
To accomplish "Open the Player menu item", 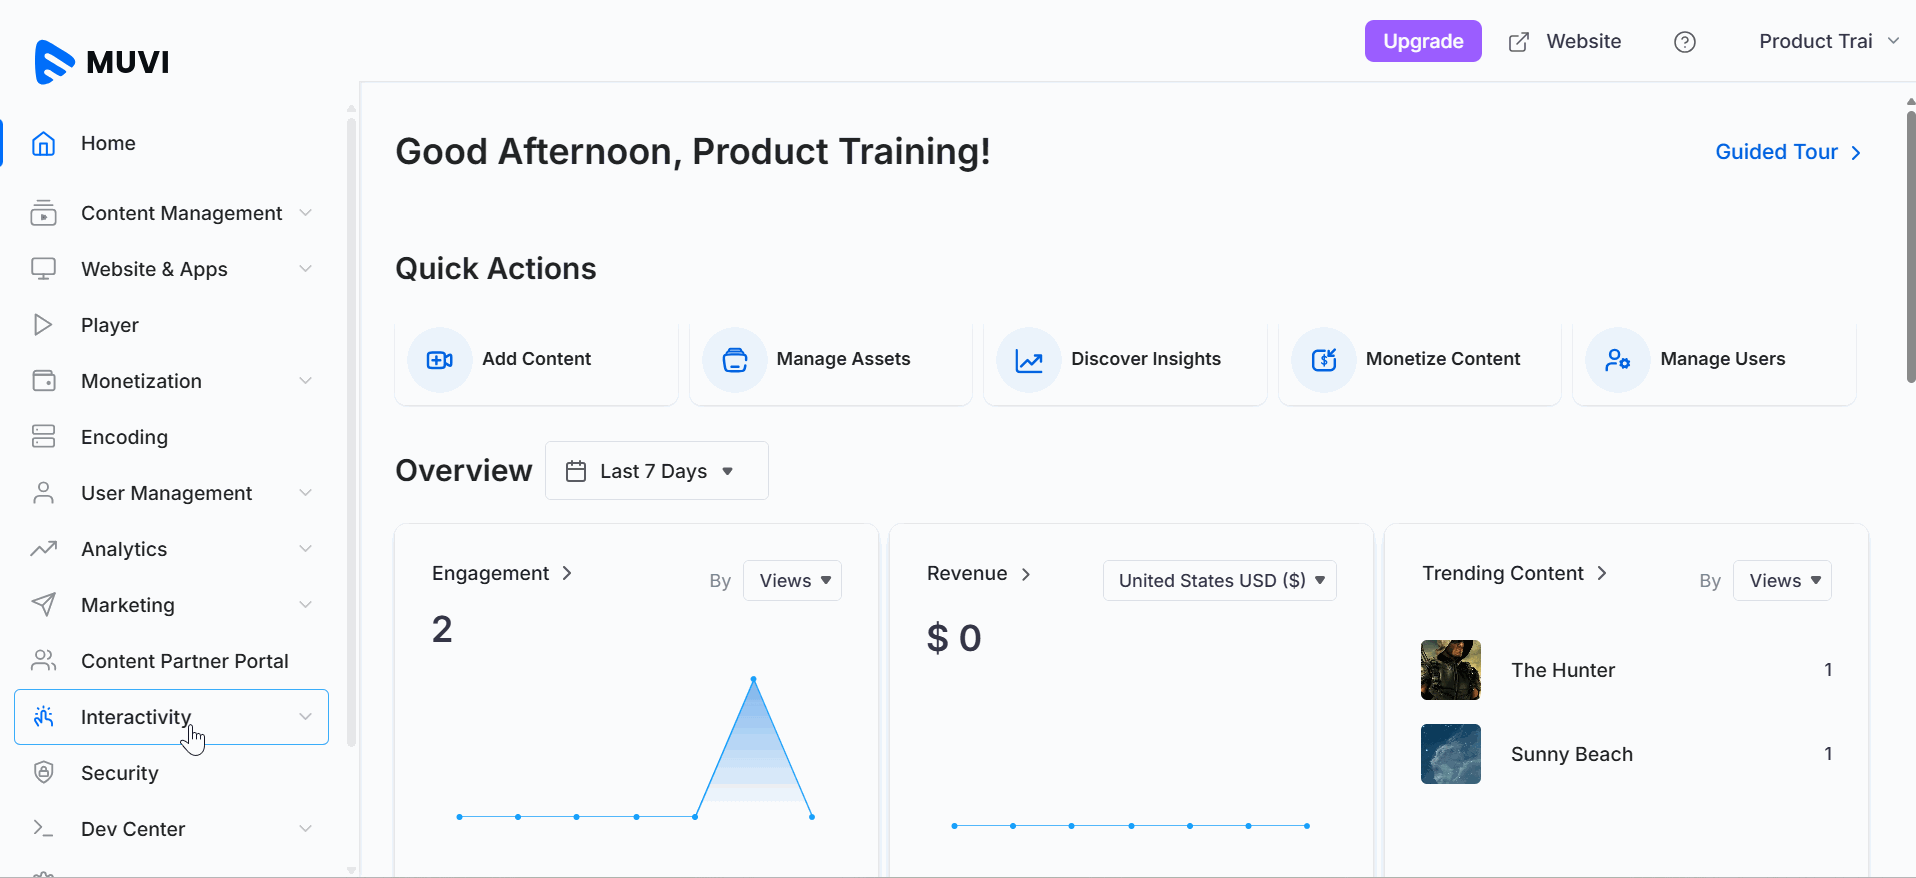I will click(110, 325).
